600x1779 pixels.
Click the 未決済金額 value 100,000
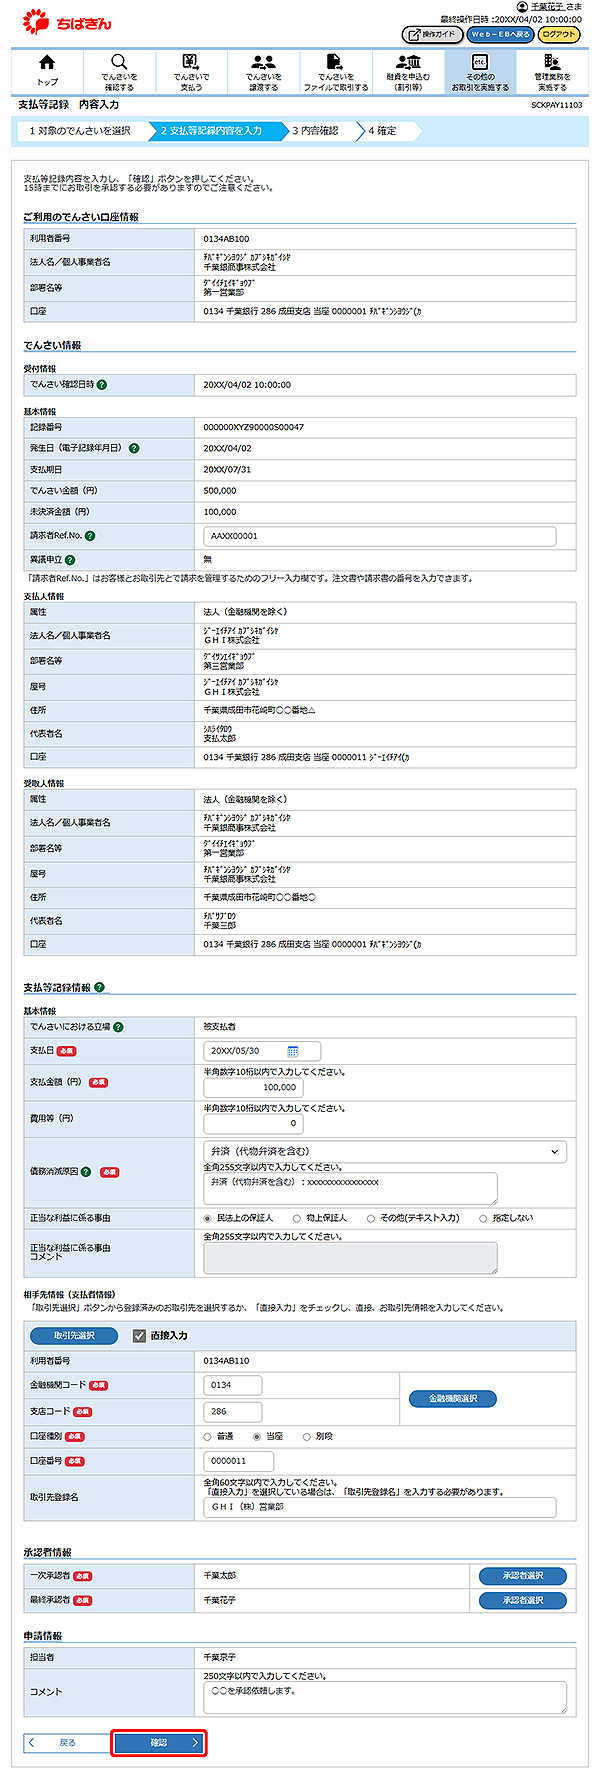[x=220, y=511]
